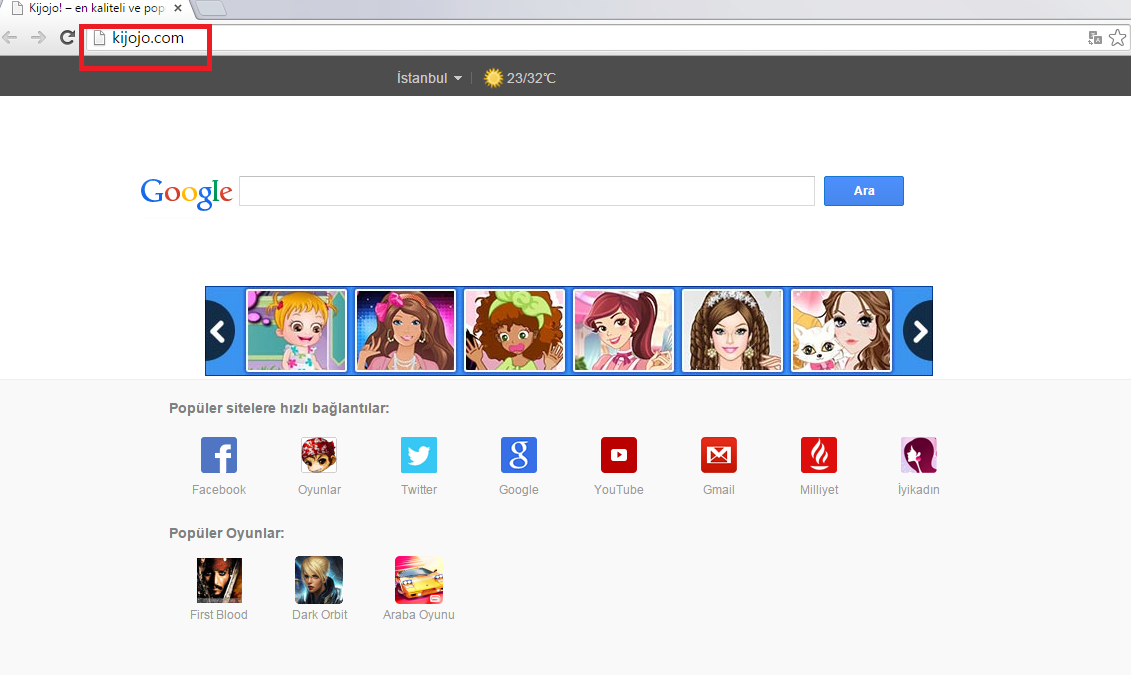The height and width of the screenshot is (675, 1131).
Task: Open the Twitter bird icon
Action: (419, 455)
